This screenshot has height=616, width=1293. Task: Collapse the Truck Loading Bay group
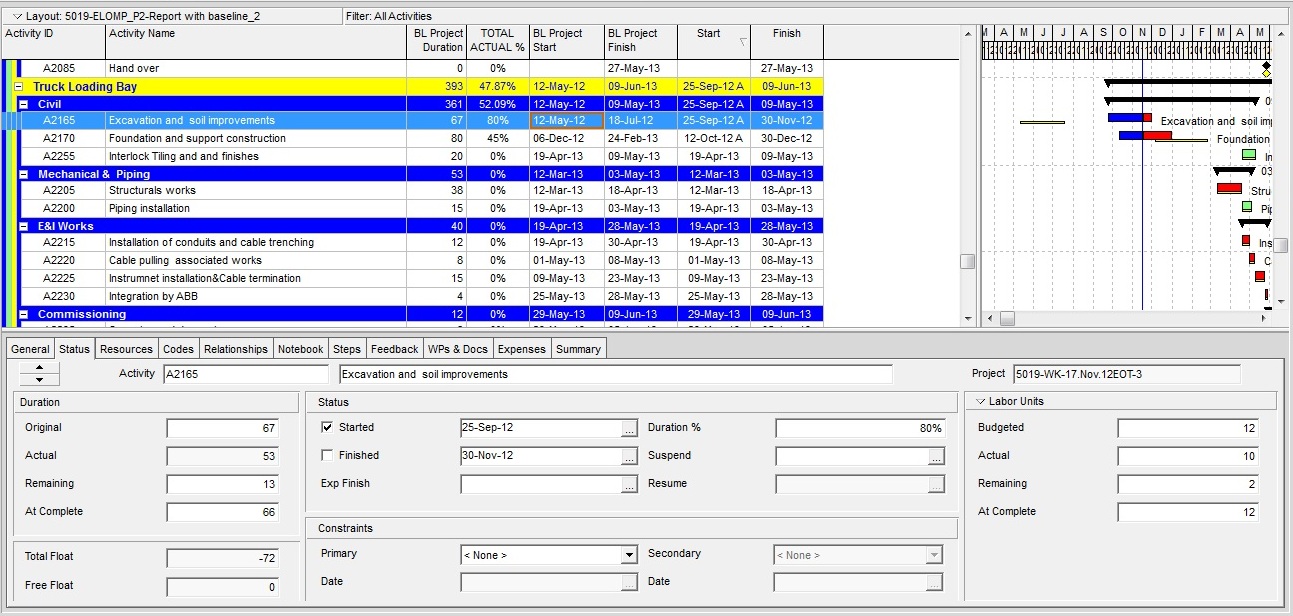point(19,87)
